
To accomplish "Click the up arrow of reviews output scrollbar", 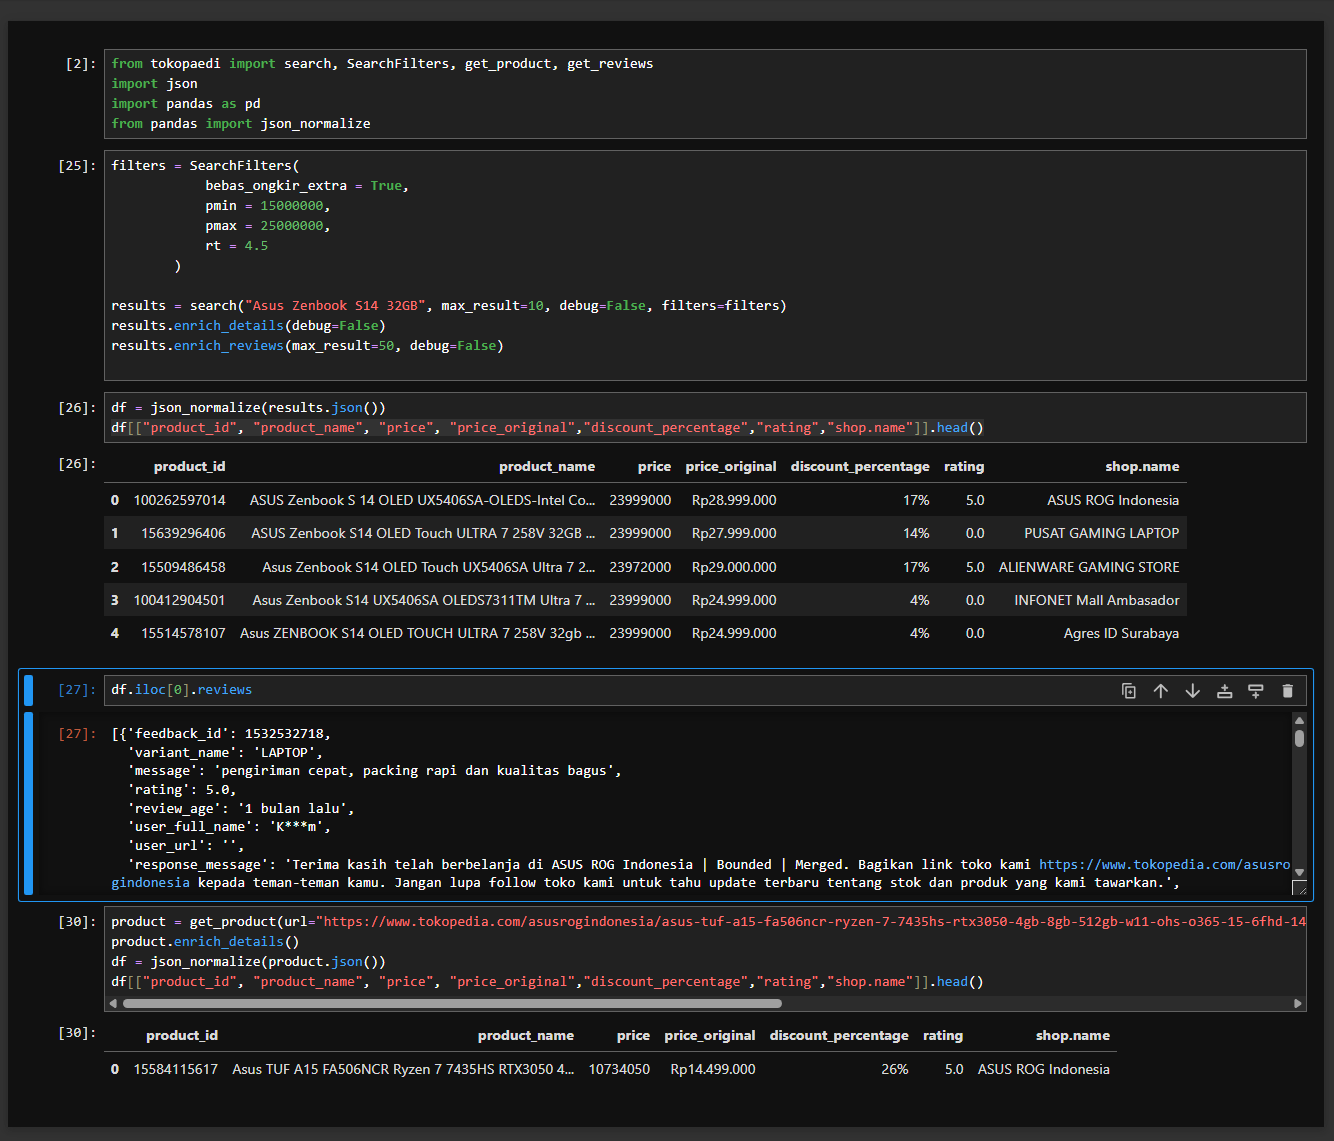I will (x=1299, y=720).
